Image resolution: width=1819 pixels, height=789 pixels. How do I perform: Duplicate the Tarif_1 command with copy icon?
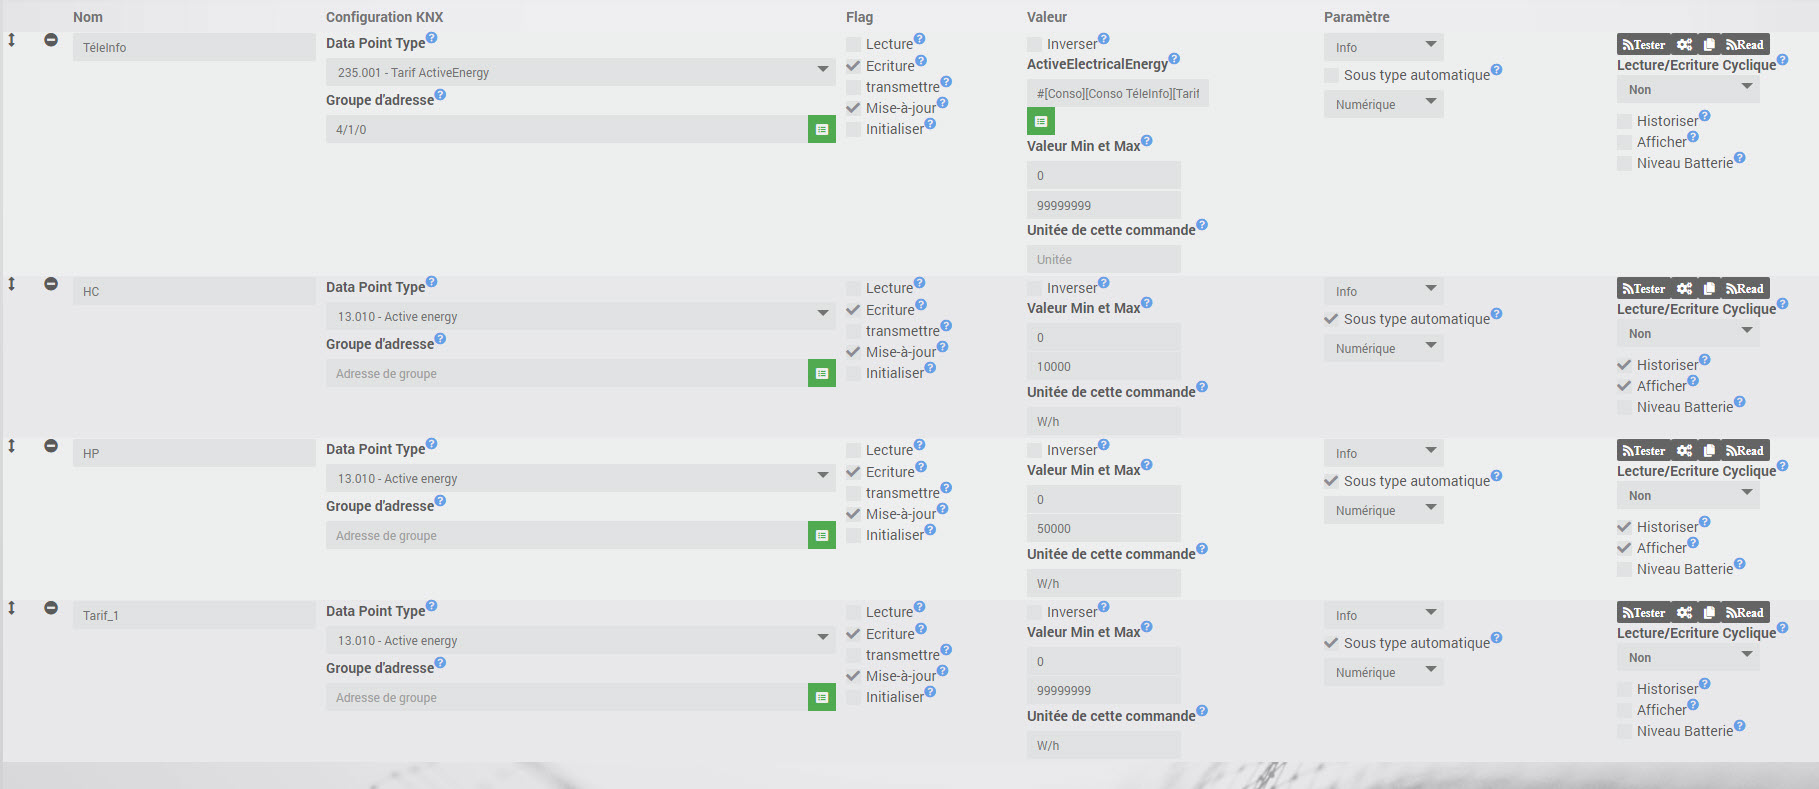coord(1709,613)
